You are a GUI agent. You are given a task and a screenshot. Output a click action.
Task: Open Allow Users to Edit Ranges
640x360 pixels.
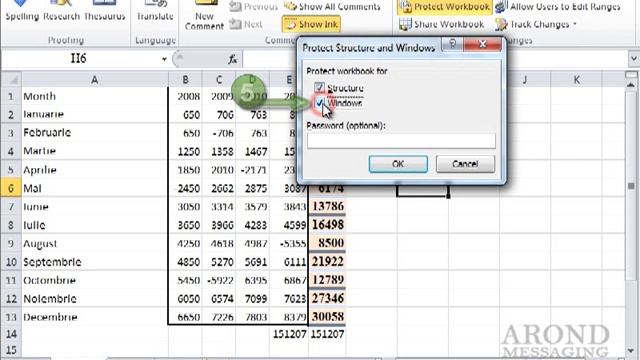pyautogui.click(x=558, y=7)
